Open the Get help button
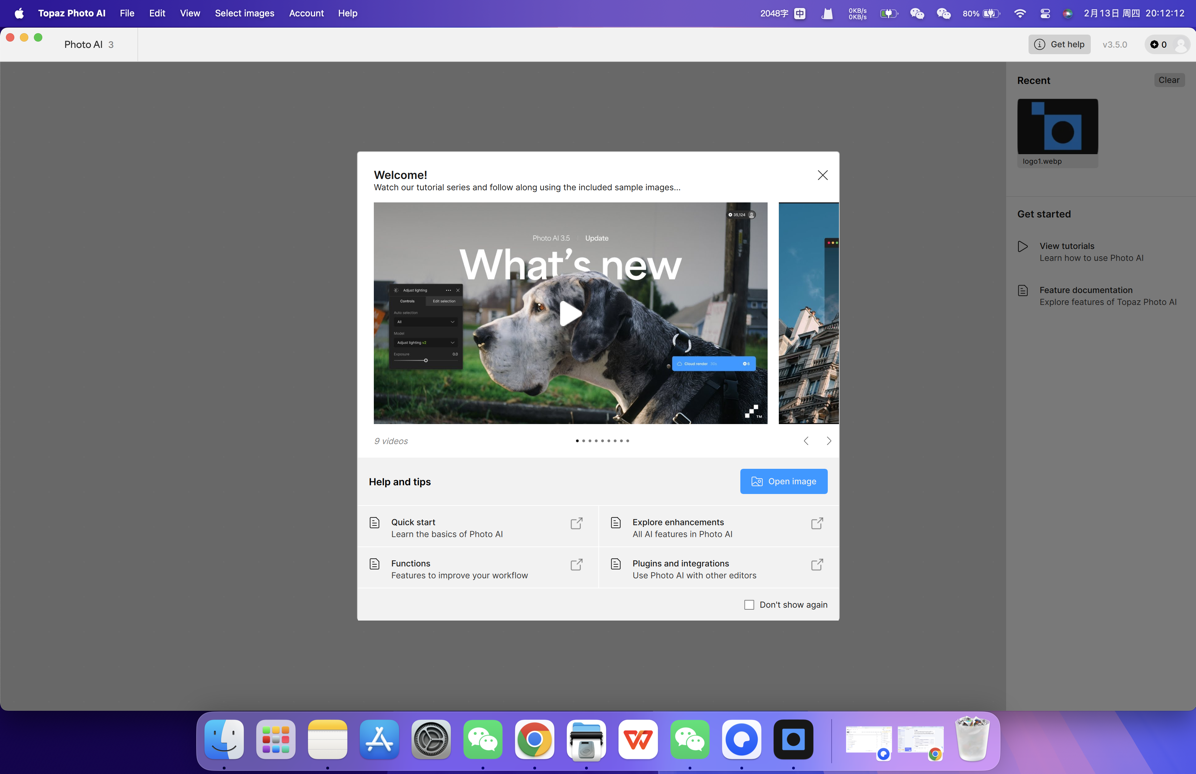Image resolution: width=1196 pixels, height=774 pixels. coord(1059,44)
